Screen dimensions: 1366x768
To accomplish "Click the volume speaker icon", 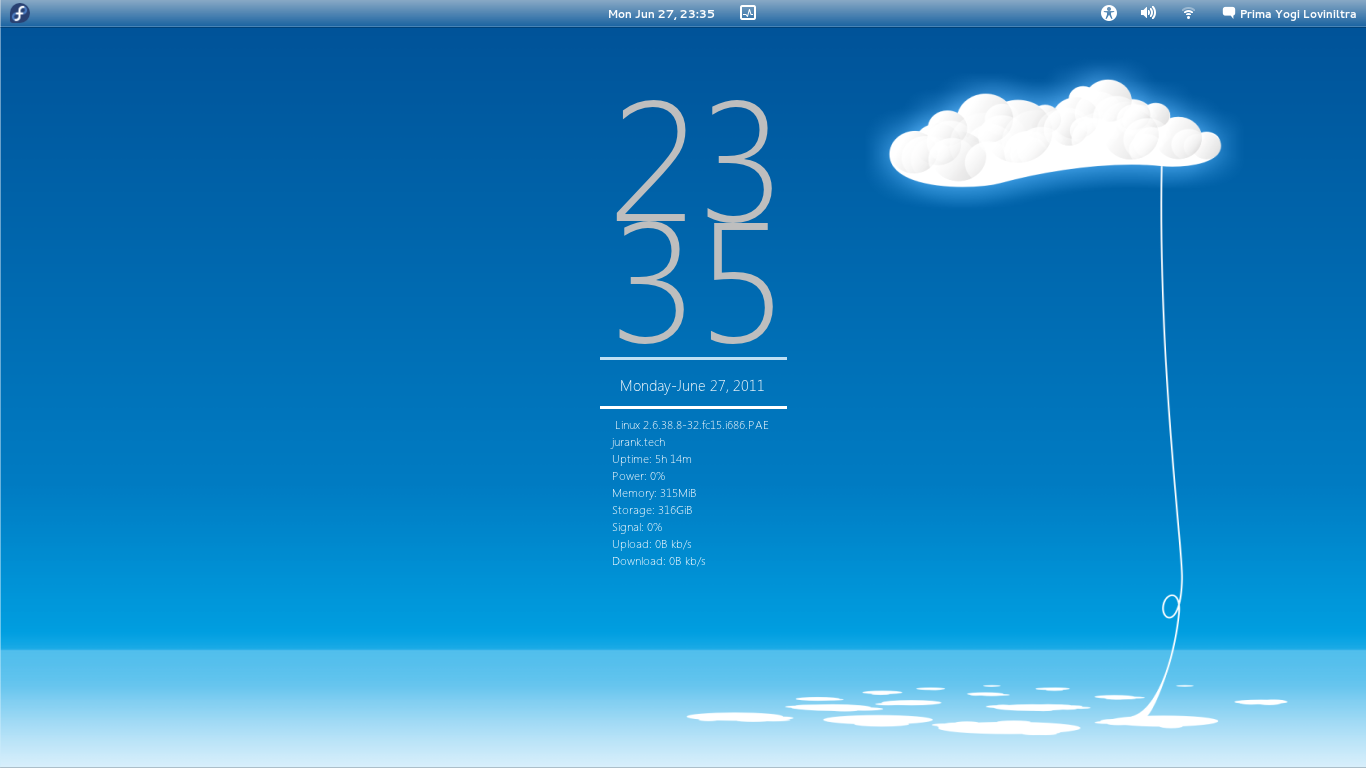I will pyautogui.click(x=1148, y=13).
